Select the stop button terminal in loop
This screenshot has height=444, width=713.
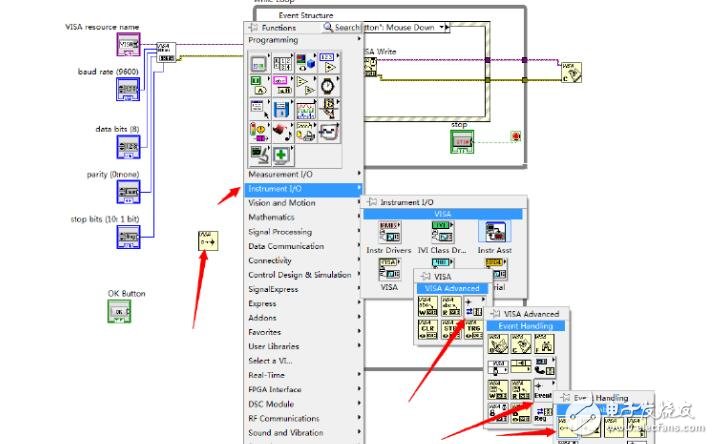pyautogui.click(x=461, y=142)
